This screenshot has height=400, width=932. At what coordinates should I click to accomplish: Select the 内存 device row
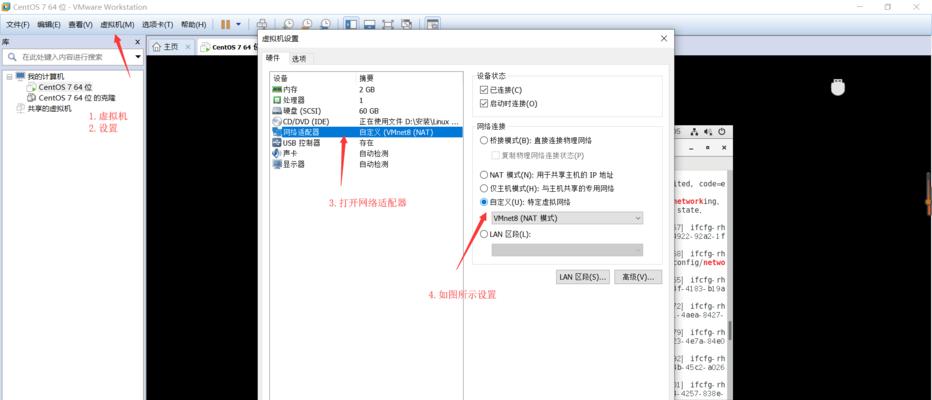(366, 89)
